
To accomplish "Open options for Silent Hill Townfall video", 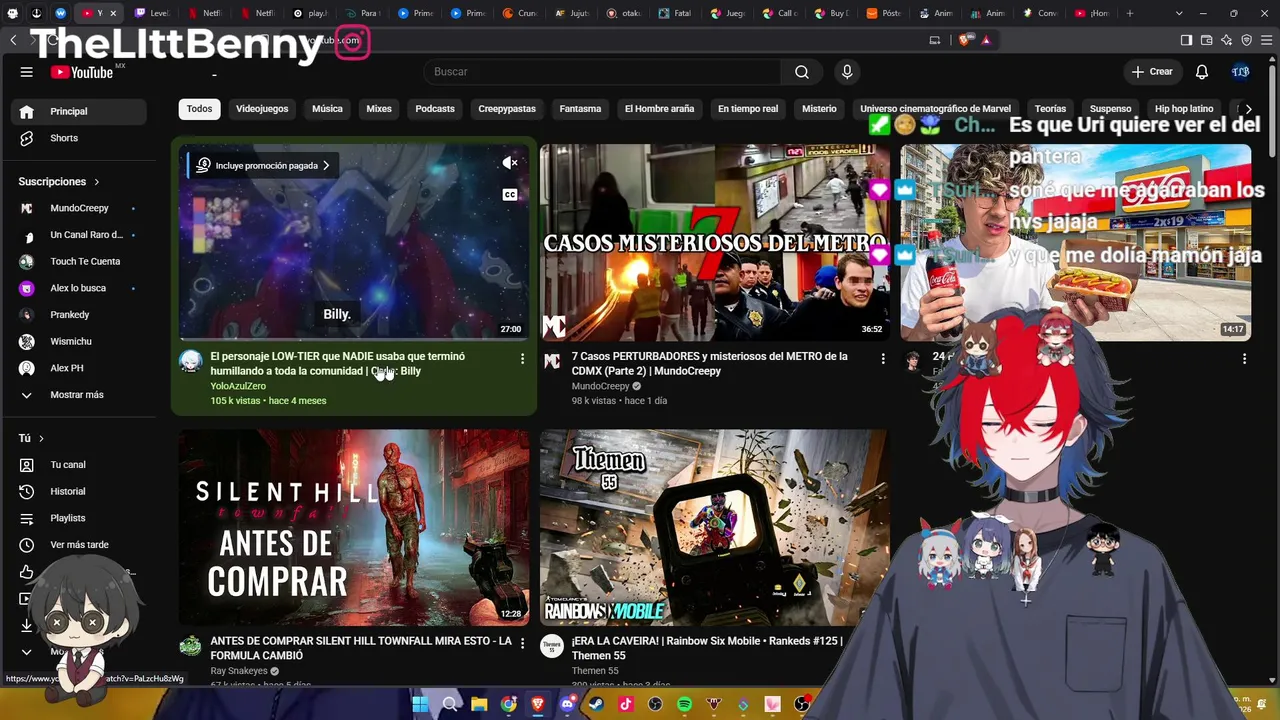I will pos(522,643).
